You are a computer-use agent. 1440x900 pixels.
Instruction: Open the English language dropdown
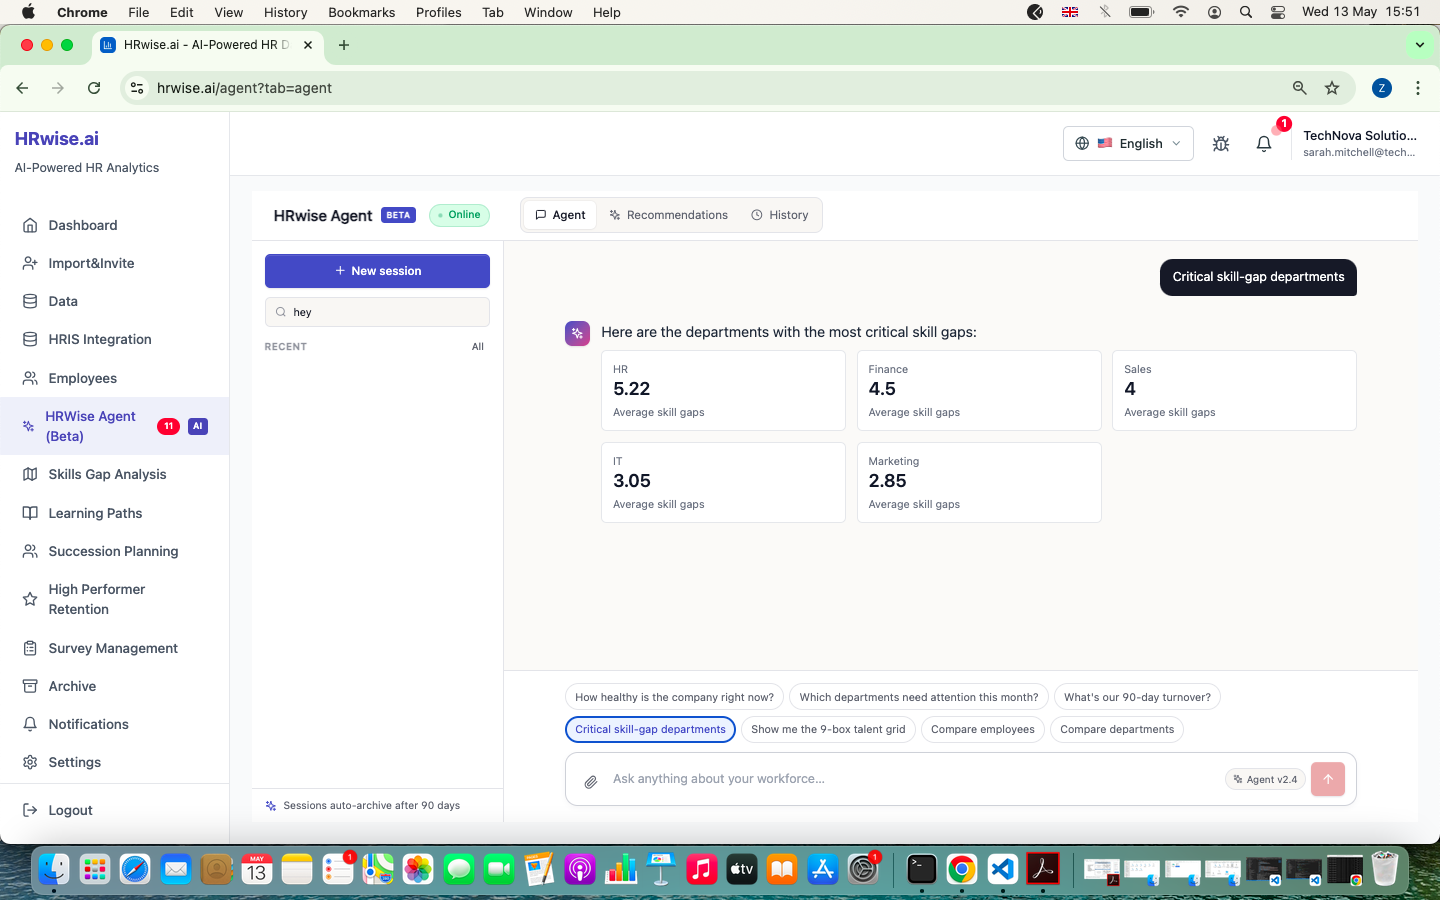[x=1128, y=143]
